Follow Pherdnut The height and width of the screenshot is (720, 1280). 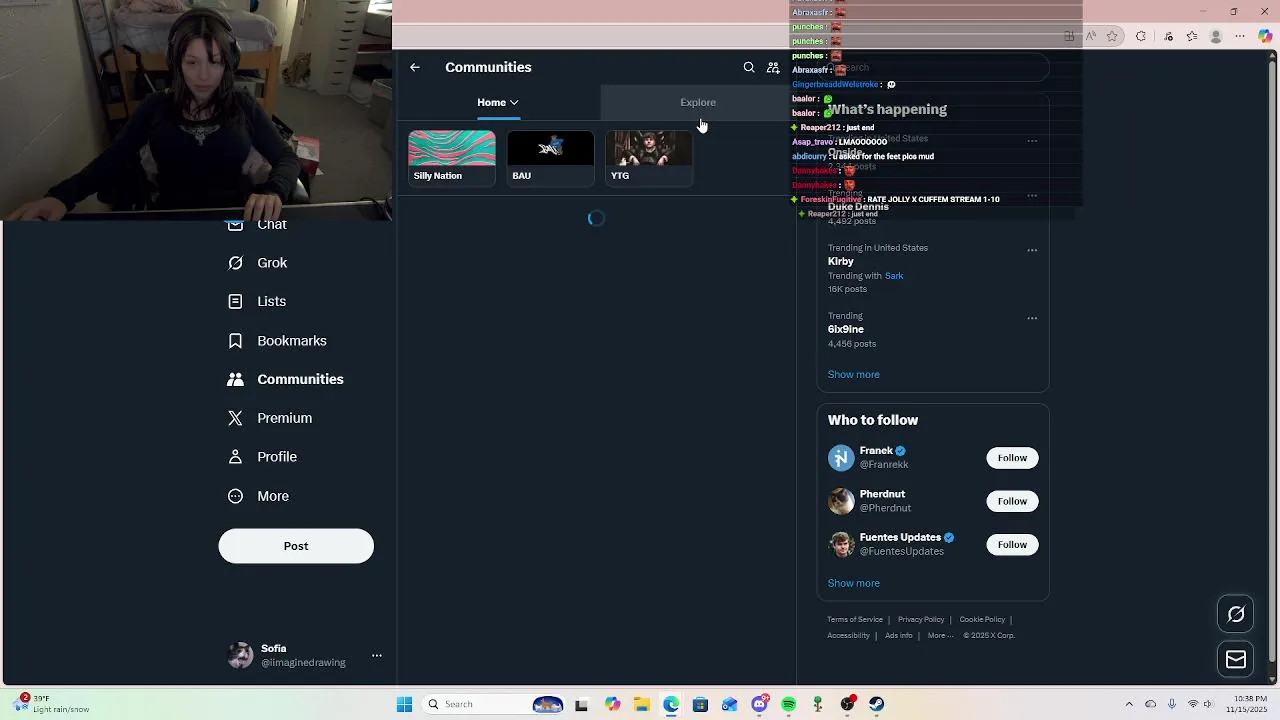1012,502
